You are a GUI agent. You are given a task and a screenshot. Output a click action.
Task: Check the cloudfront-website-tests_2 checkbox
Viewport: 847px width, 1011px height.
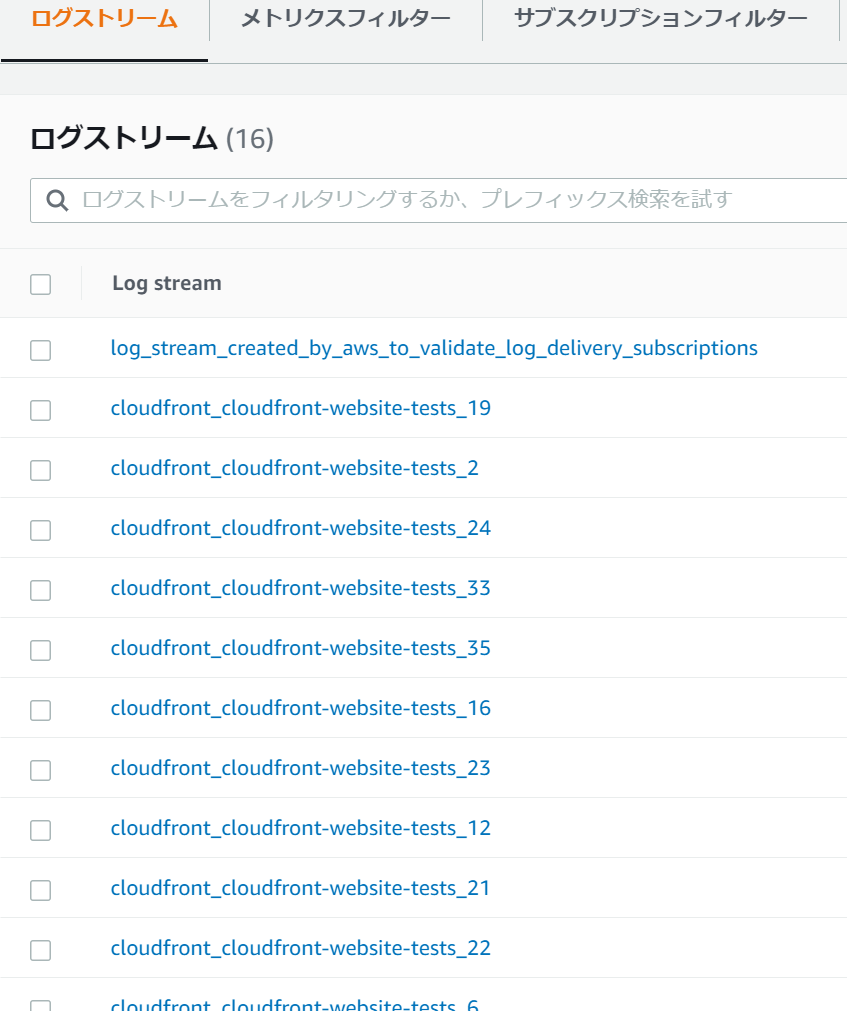tap(40, 469)
